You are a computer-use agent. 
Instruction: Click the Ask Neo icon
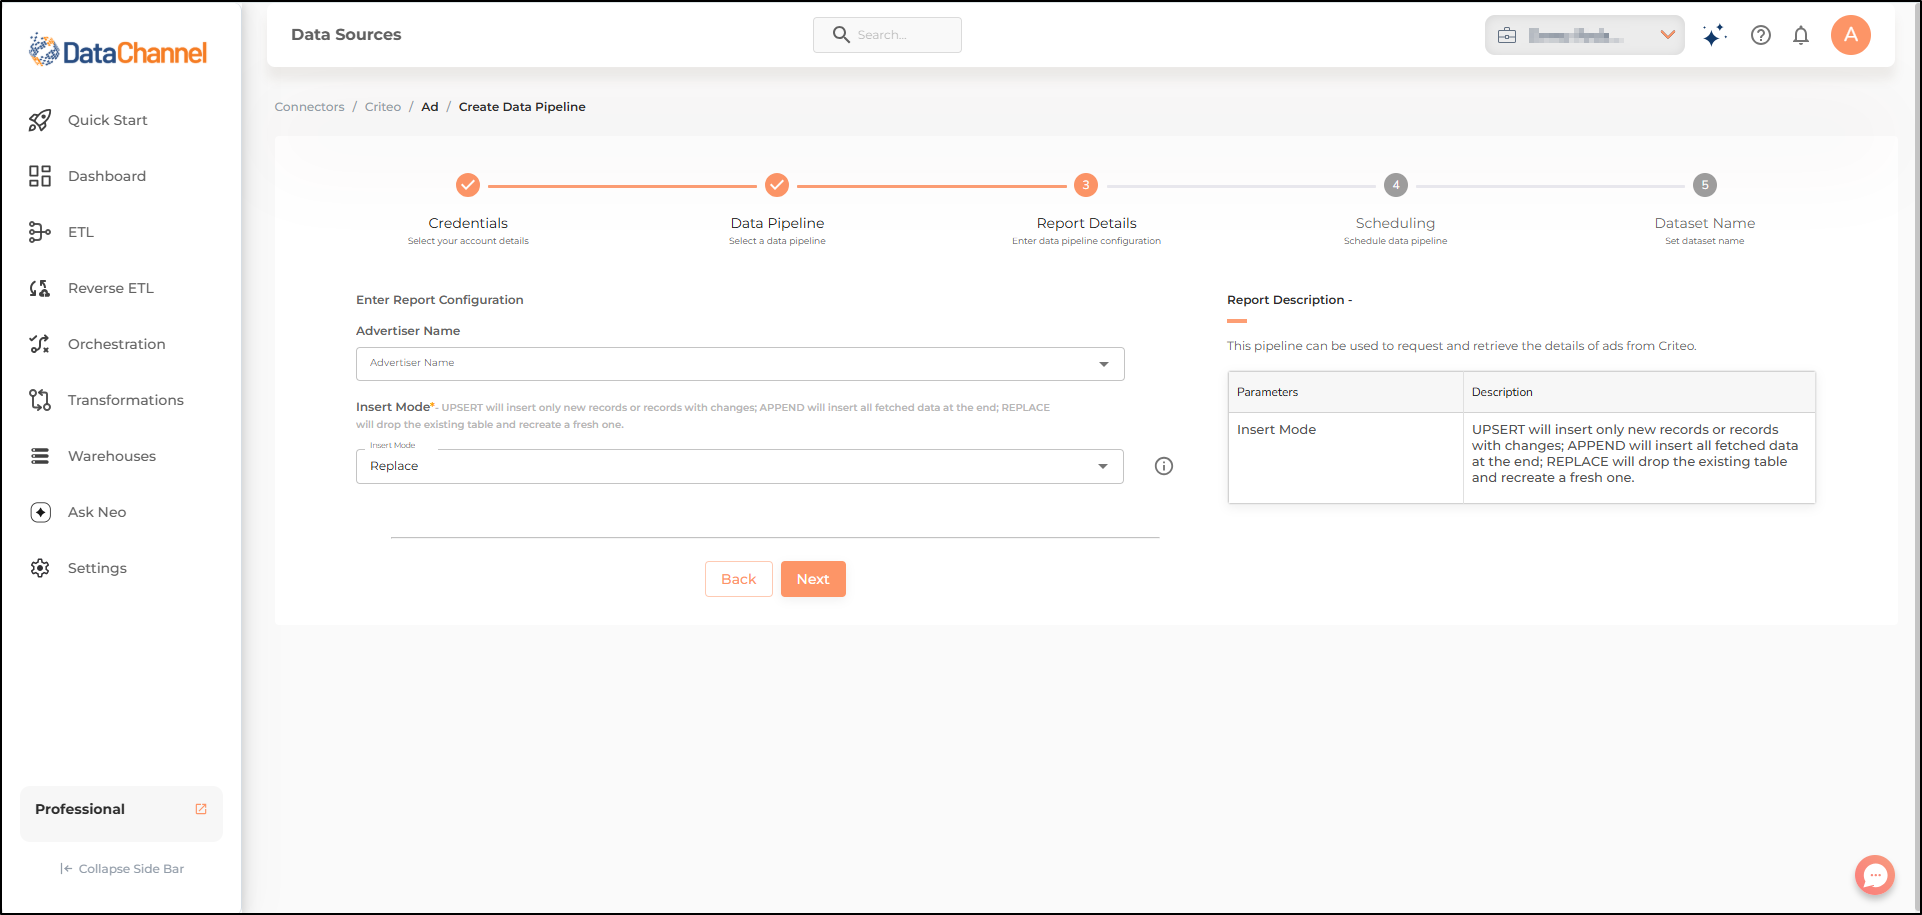click(40, 512)
